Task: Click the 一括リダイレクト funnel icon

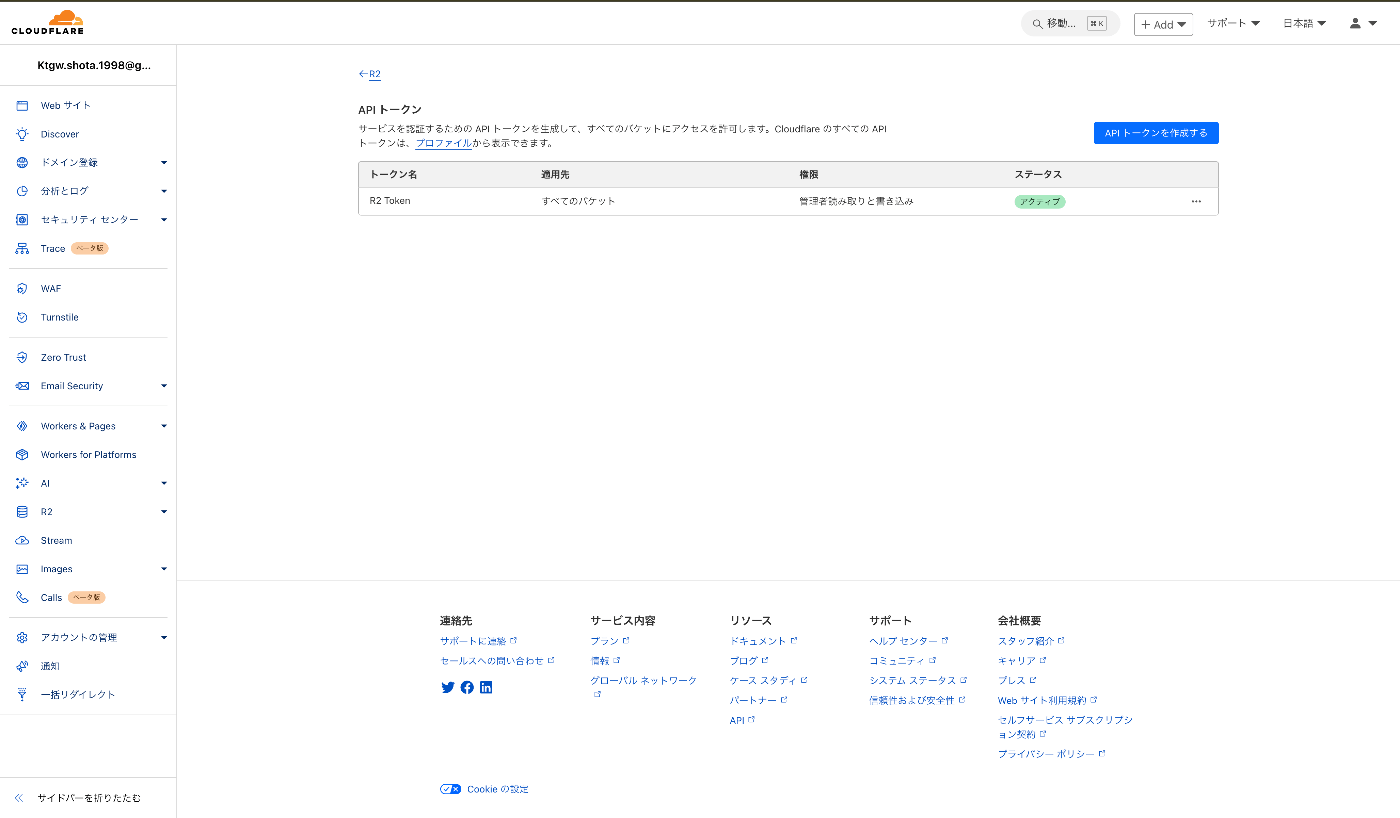Action: [x=22, y=694]
